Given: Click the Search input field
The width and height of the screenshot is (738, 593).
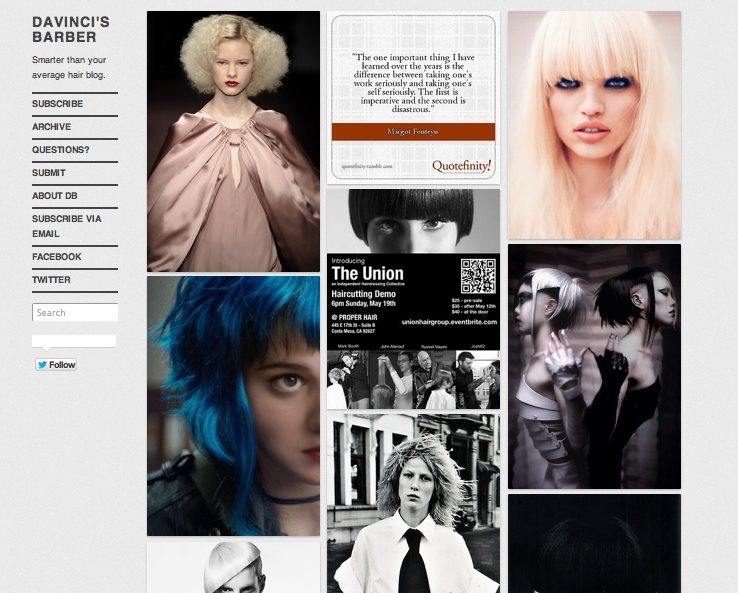Looking at the screenshot, I should 75,313.
